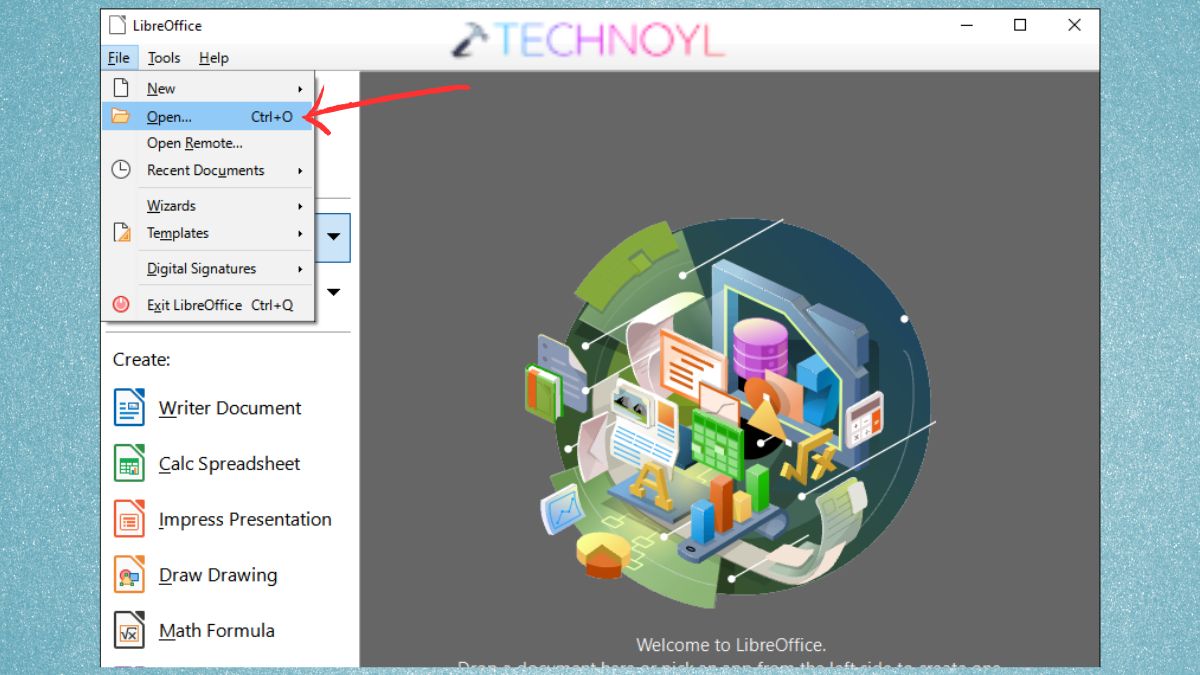Open the Help menu
Screen dimensions: 1200x675
(x=214, y=58)
